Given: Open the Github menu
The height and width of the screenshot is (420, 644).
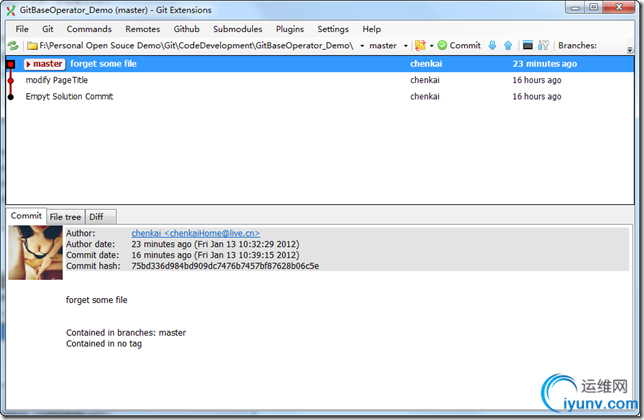Looking at the screenshot, I should pos(186,29).
